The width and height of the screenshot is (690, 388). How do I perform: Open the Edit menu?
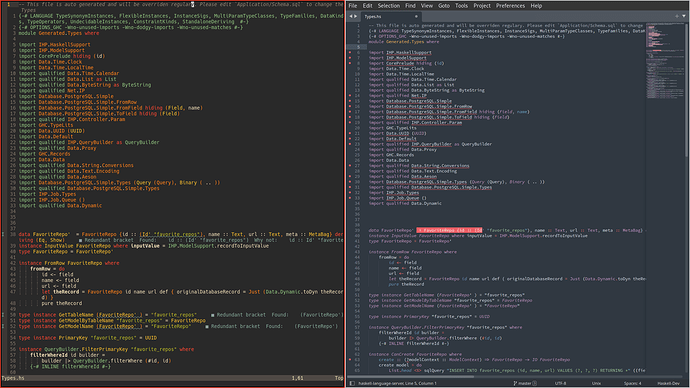pos(367,6)
